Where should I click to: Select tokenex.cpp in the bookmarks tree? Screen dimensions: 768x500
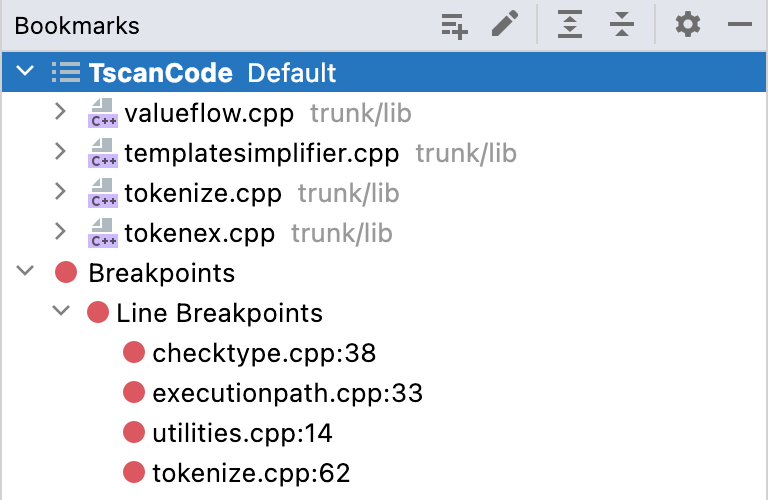[199, 233]
